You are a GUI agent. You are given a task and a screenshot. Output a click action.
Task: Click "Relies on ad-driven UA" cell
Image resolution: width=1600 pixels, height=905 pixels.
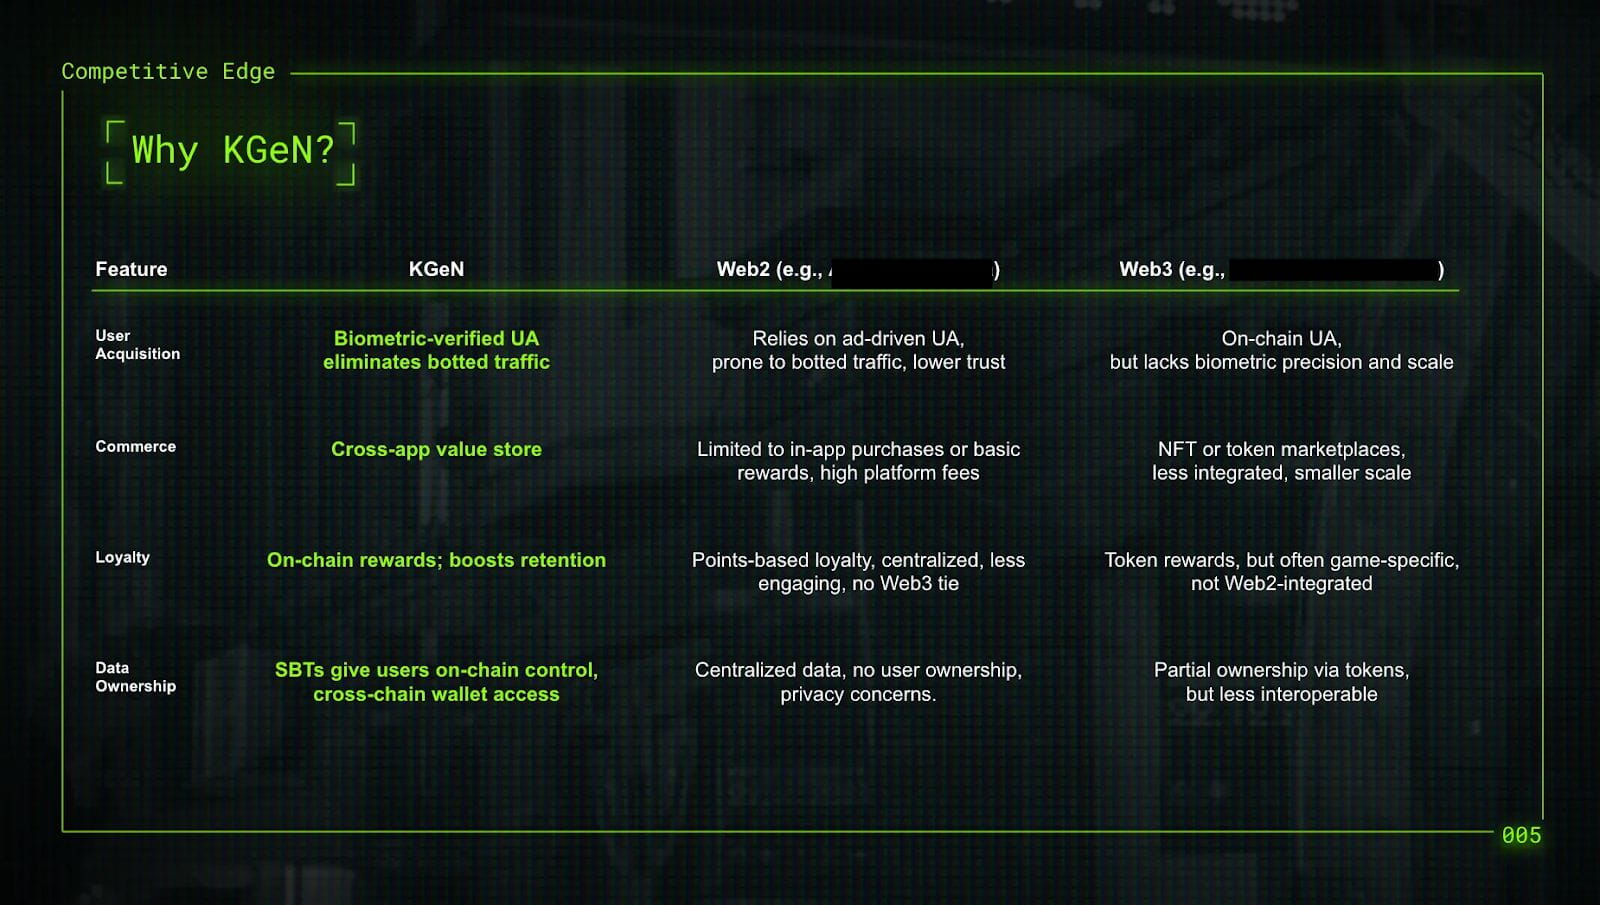[858, 350]
